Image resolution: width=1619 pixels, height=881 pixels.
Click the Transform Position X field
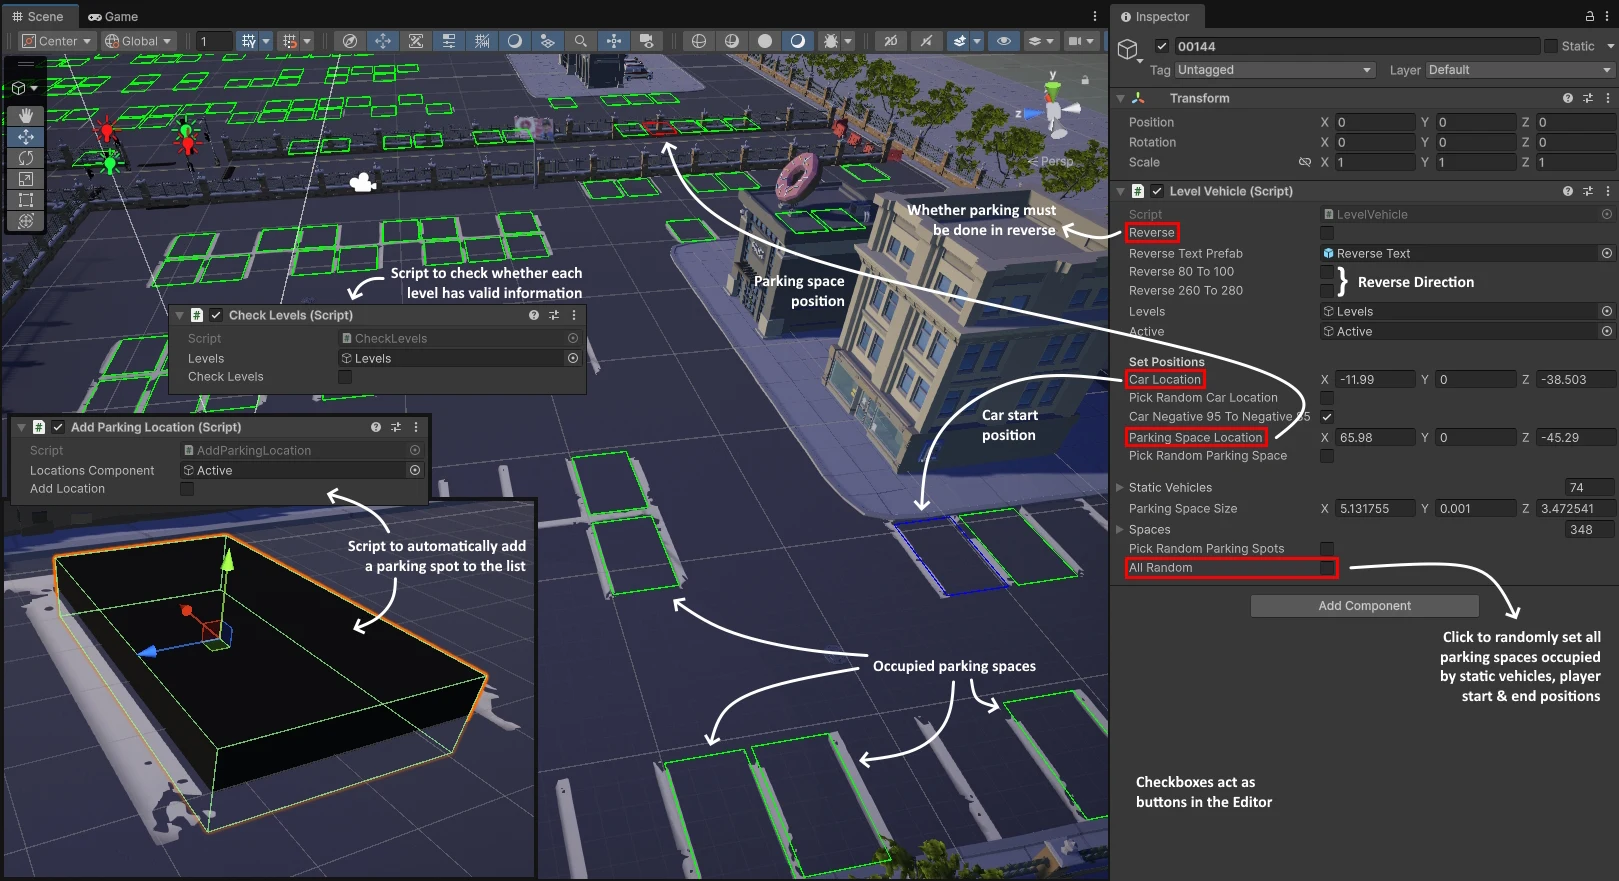pos(1375,122)
